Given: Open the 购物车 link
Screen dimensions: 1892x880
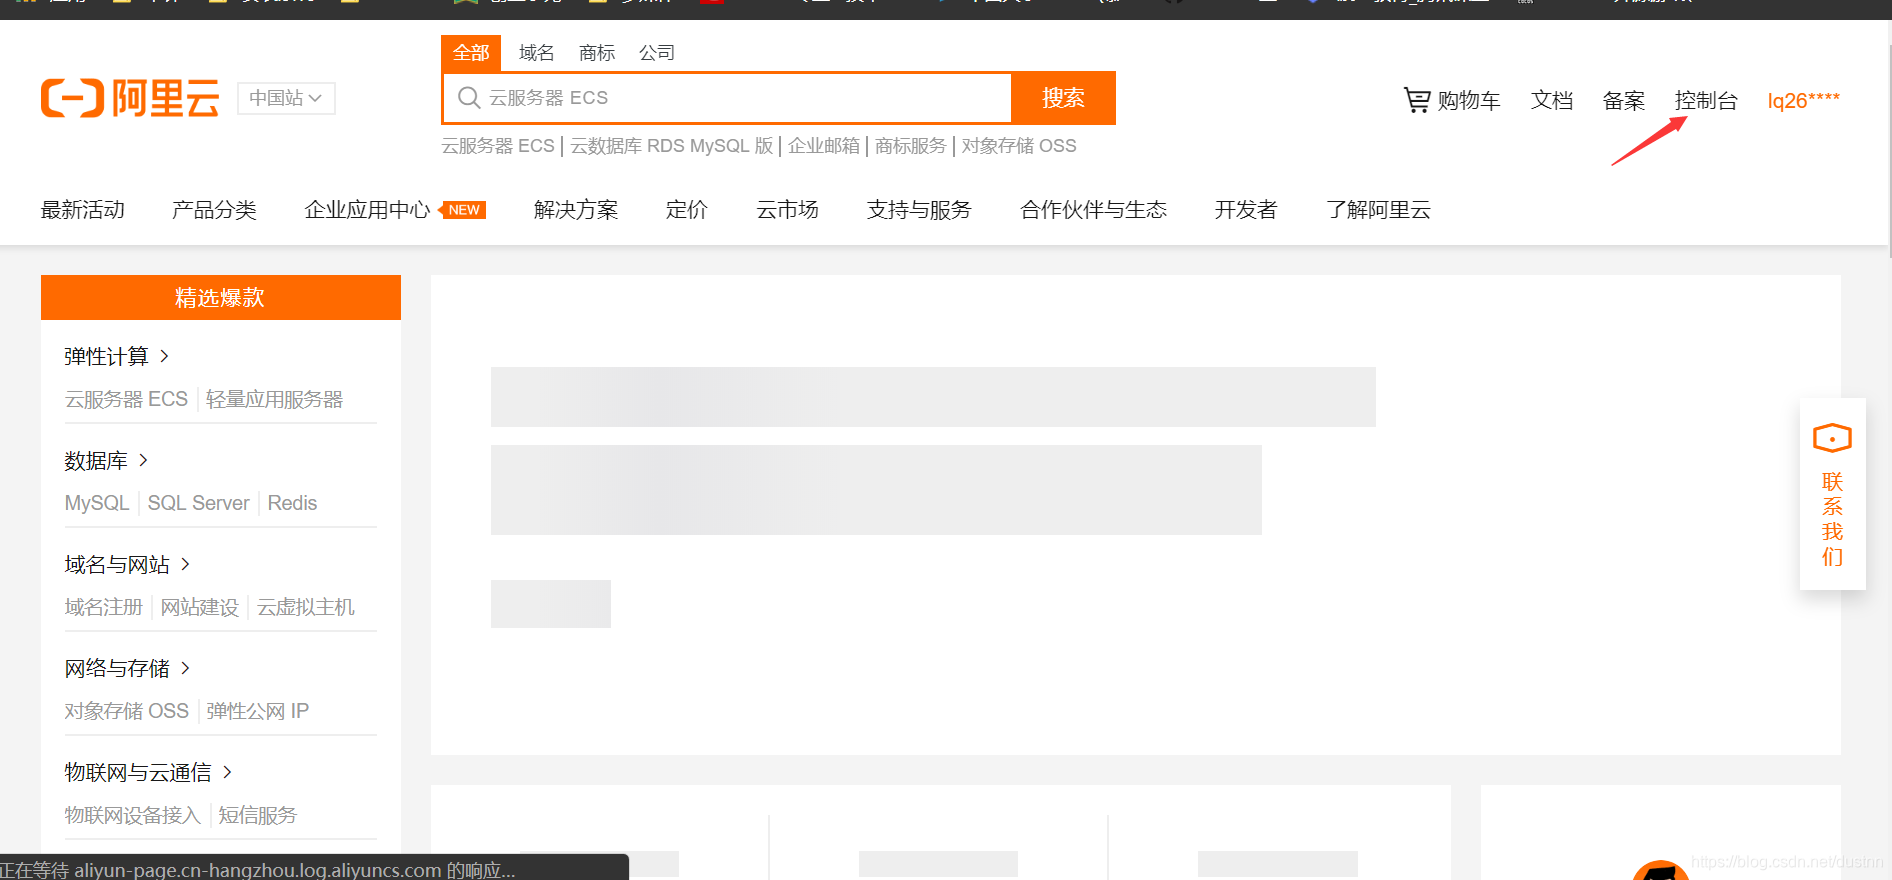Looking at the screenshot, I should pos(1469,101).
